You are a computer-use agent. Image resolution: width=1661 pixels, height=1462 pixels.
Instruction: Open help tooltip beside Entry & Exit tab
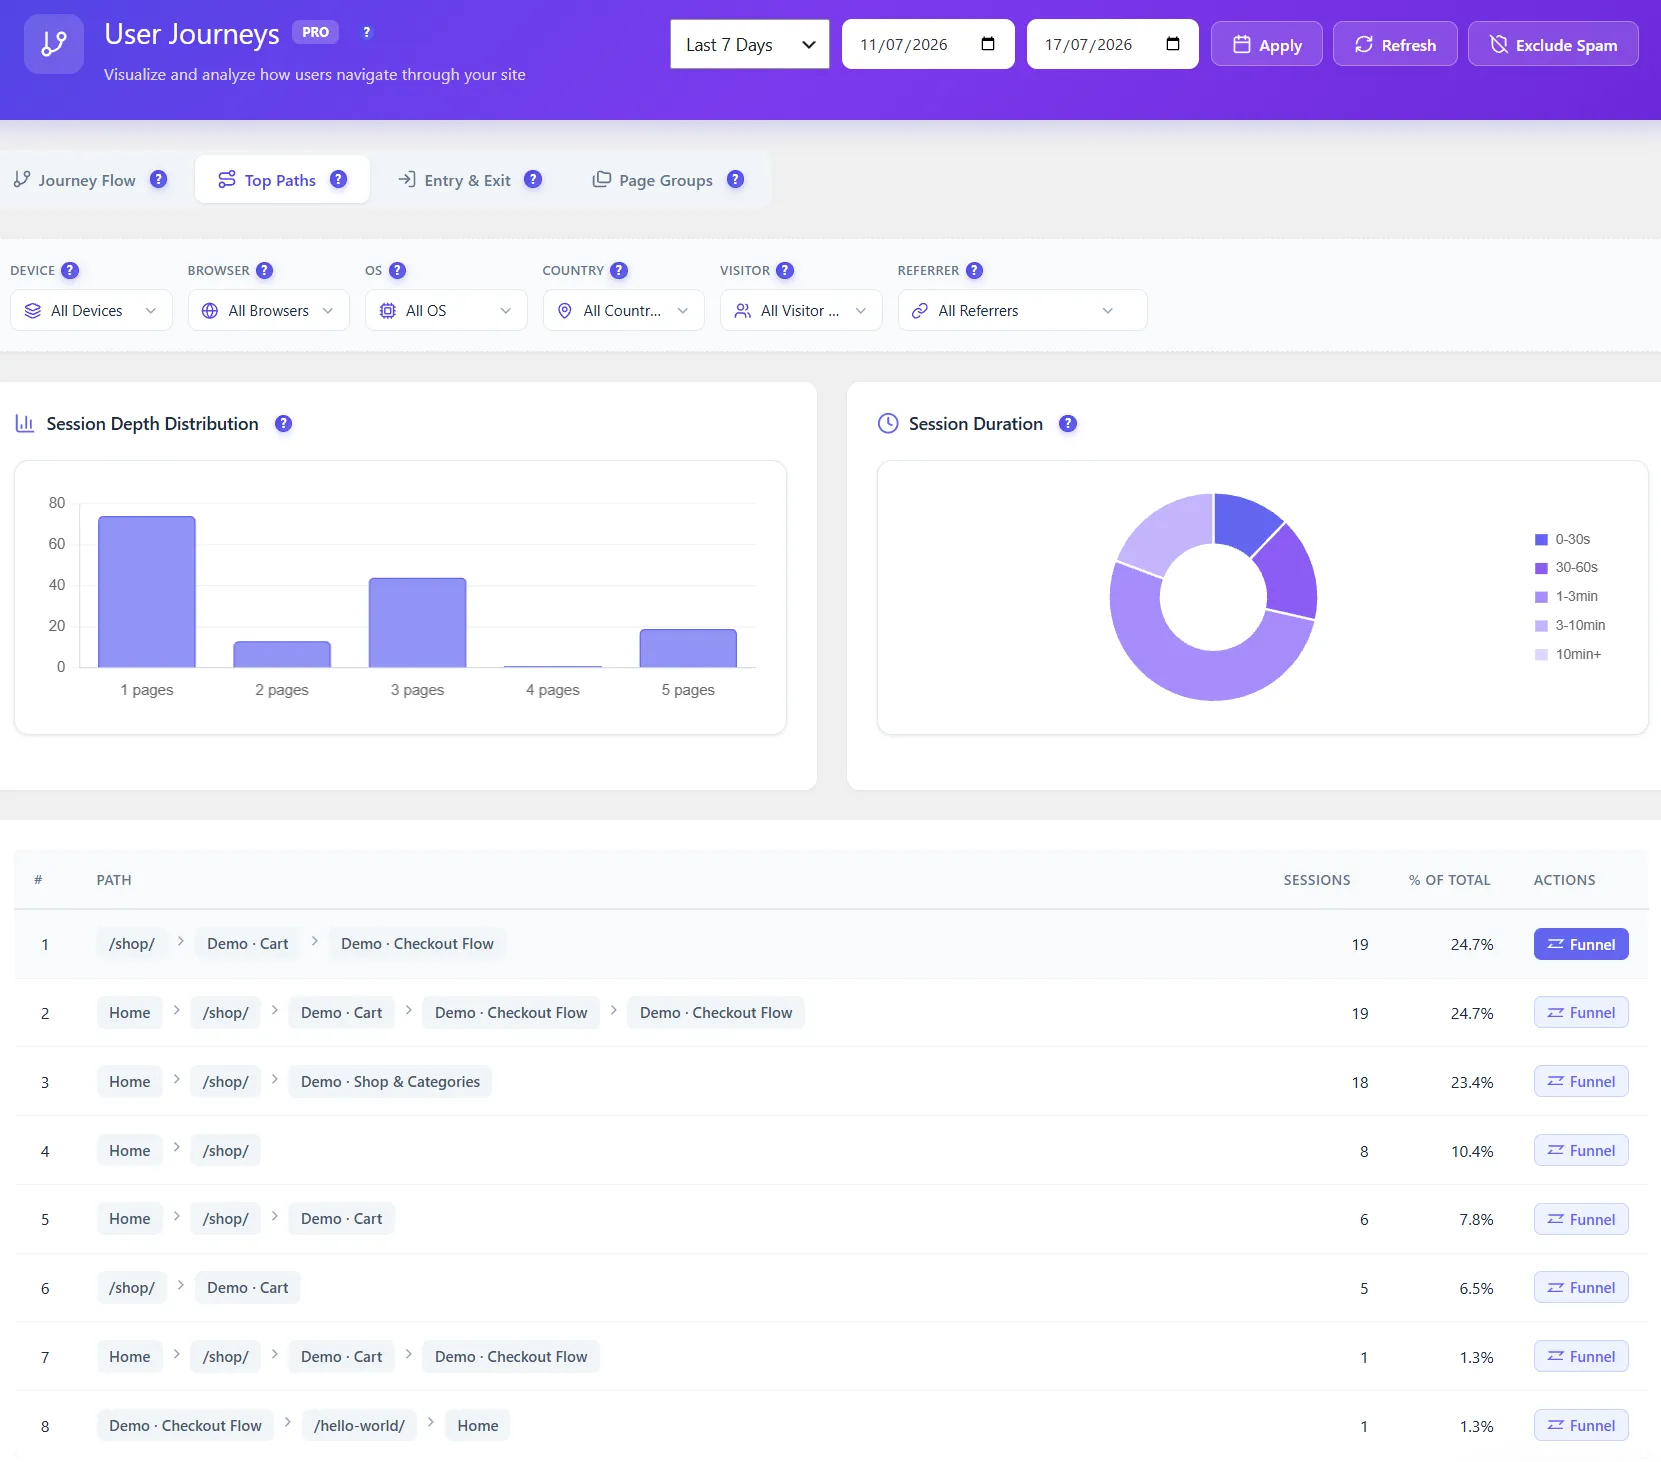pos(533,179)
